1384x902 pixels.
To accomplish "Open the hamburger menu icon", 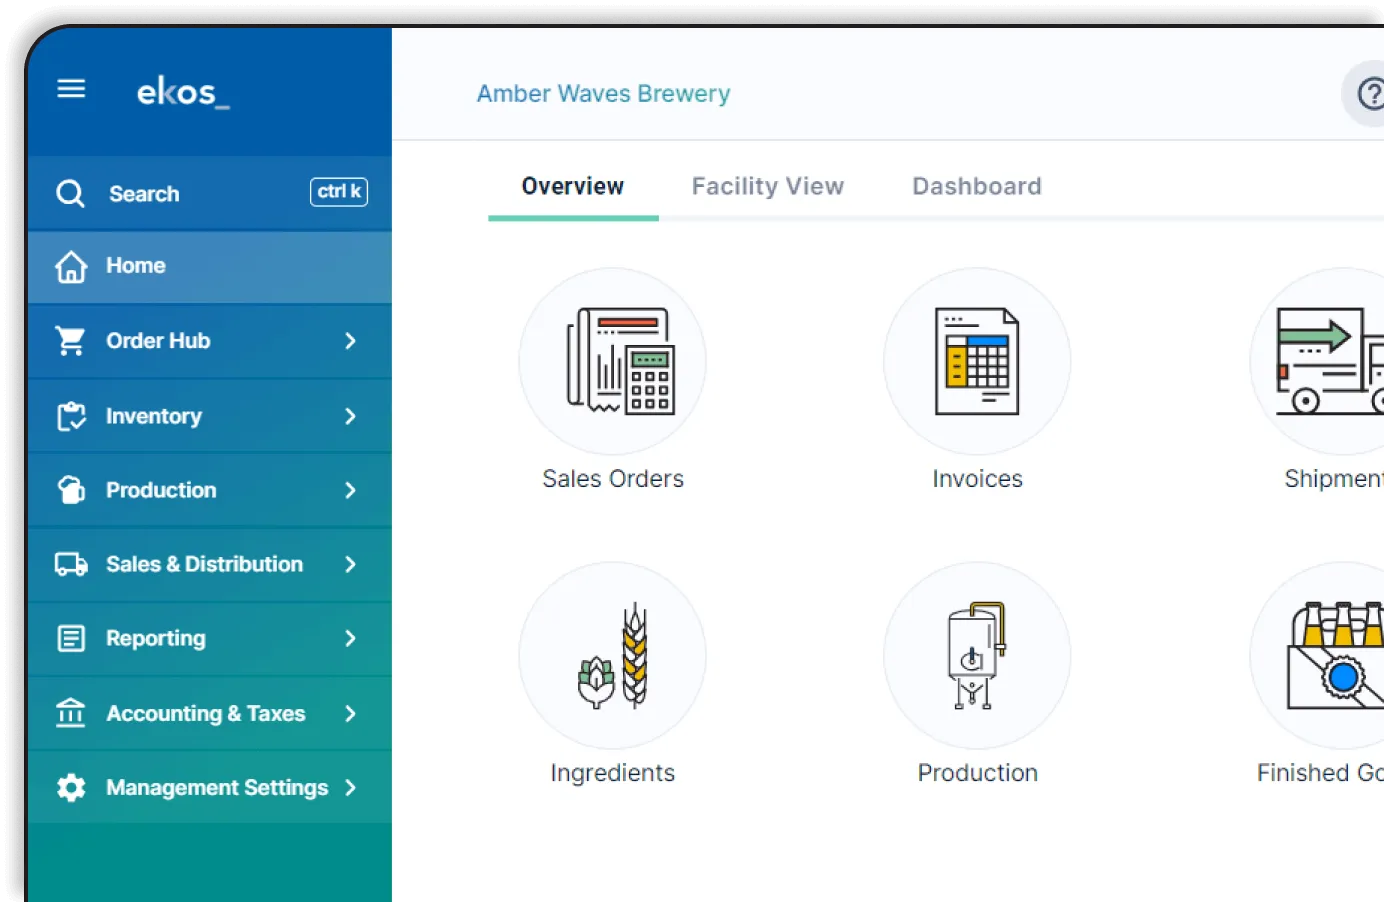I will coord(71,89).
